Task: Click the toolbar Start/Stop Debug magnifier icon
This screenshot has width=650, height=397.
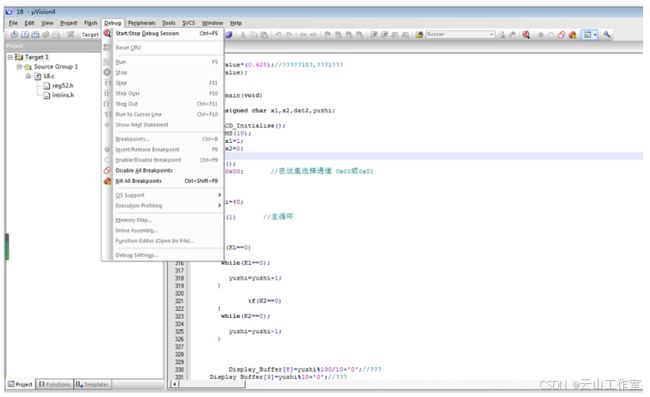Action: click(526, 35)
